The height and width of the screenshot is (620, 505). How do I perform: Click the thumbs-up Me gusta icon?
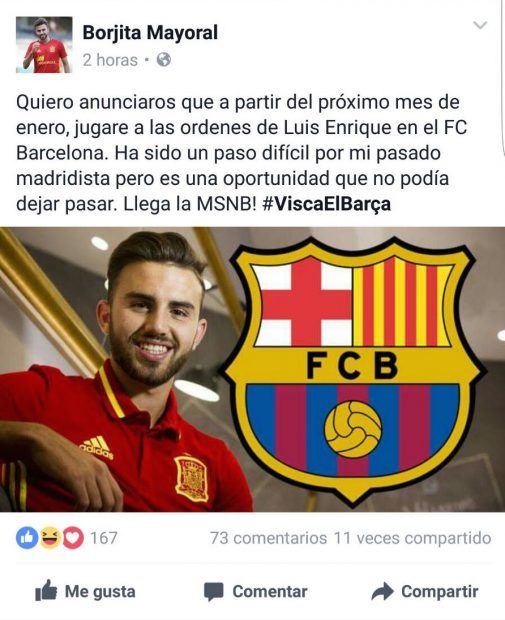46,591
